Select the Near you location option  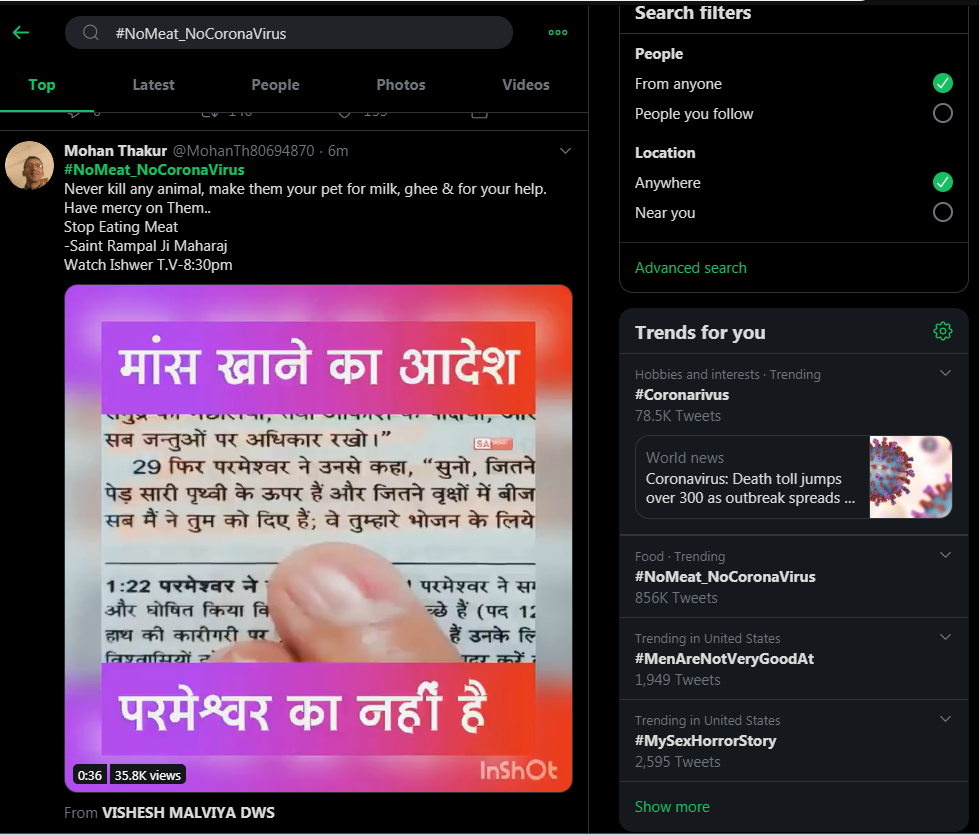point(942,212)
